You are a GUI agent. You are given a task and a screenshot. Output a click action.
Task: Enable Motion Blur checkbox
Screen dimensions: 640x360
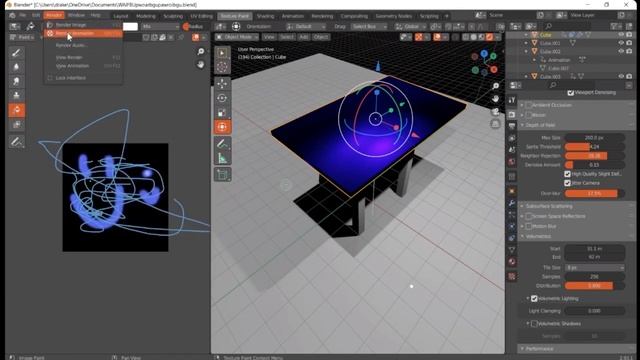pyautogui.click(x=529, y=226)
